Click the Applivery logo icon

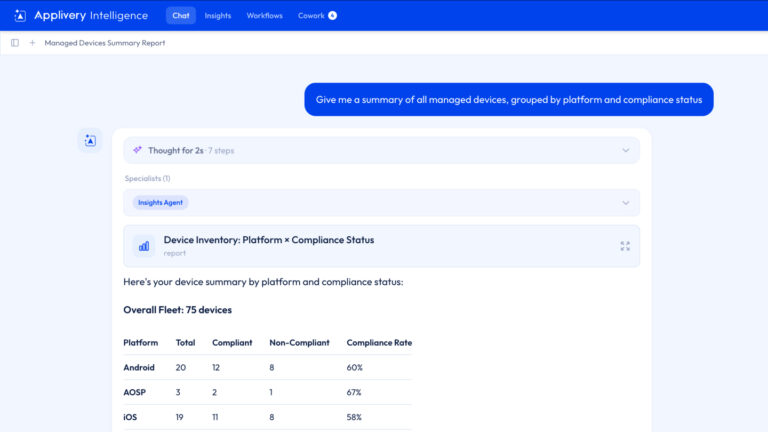click(20, 16)
